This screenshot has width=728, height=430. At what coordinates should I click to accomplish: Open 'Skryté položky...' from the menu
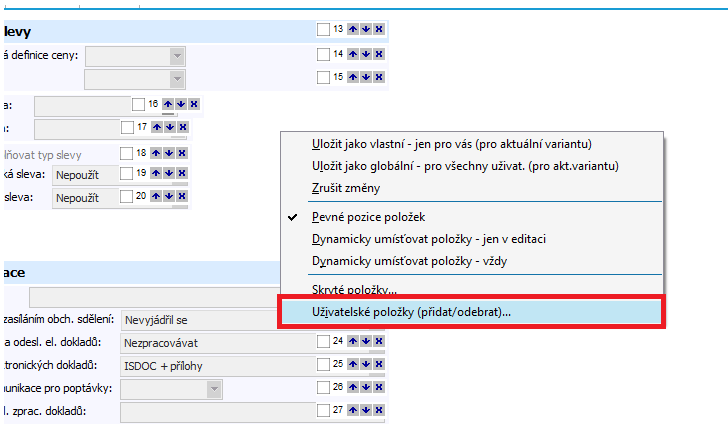click(355, 288)
